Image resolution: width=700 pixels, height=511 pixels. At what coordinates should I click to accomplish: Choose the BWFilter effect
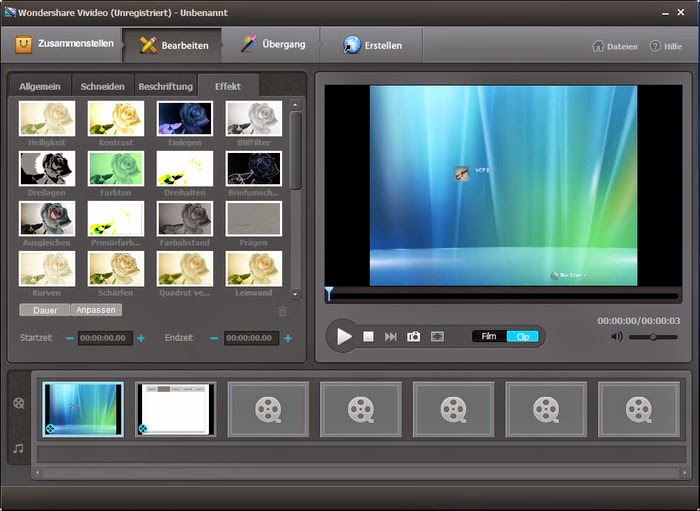[254, 118]
